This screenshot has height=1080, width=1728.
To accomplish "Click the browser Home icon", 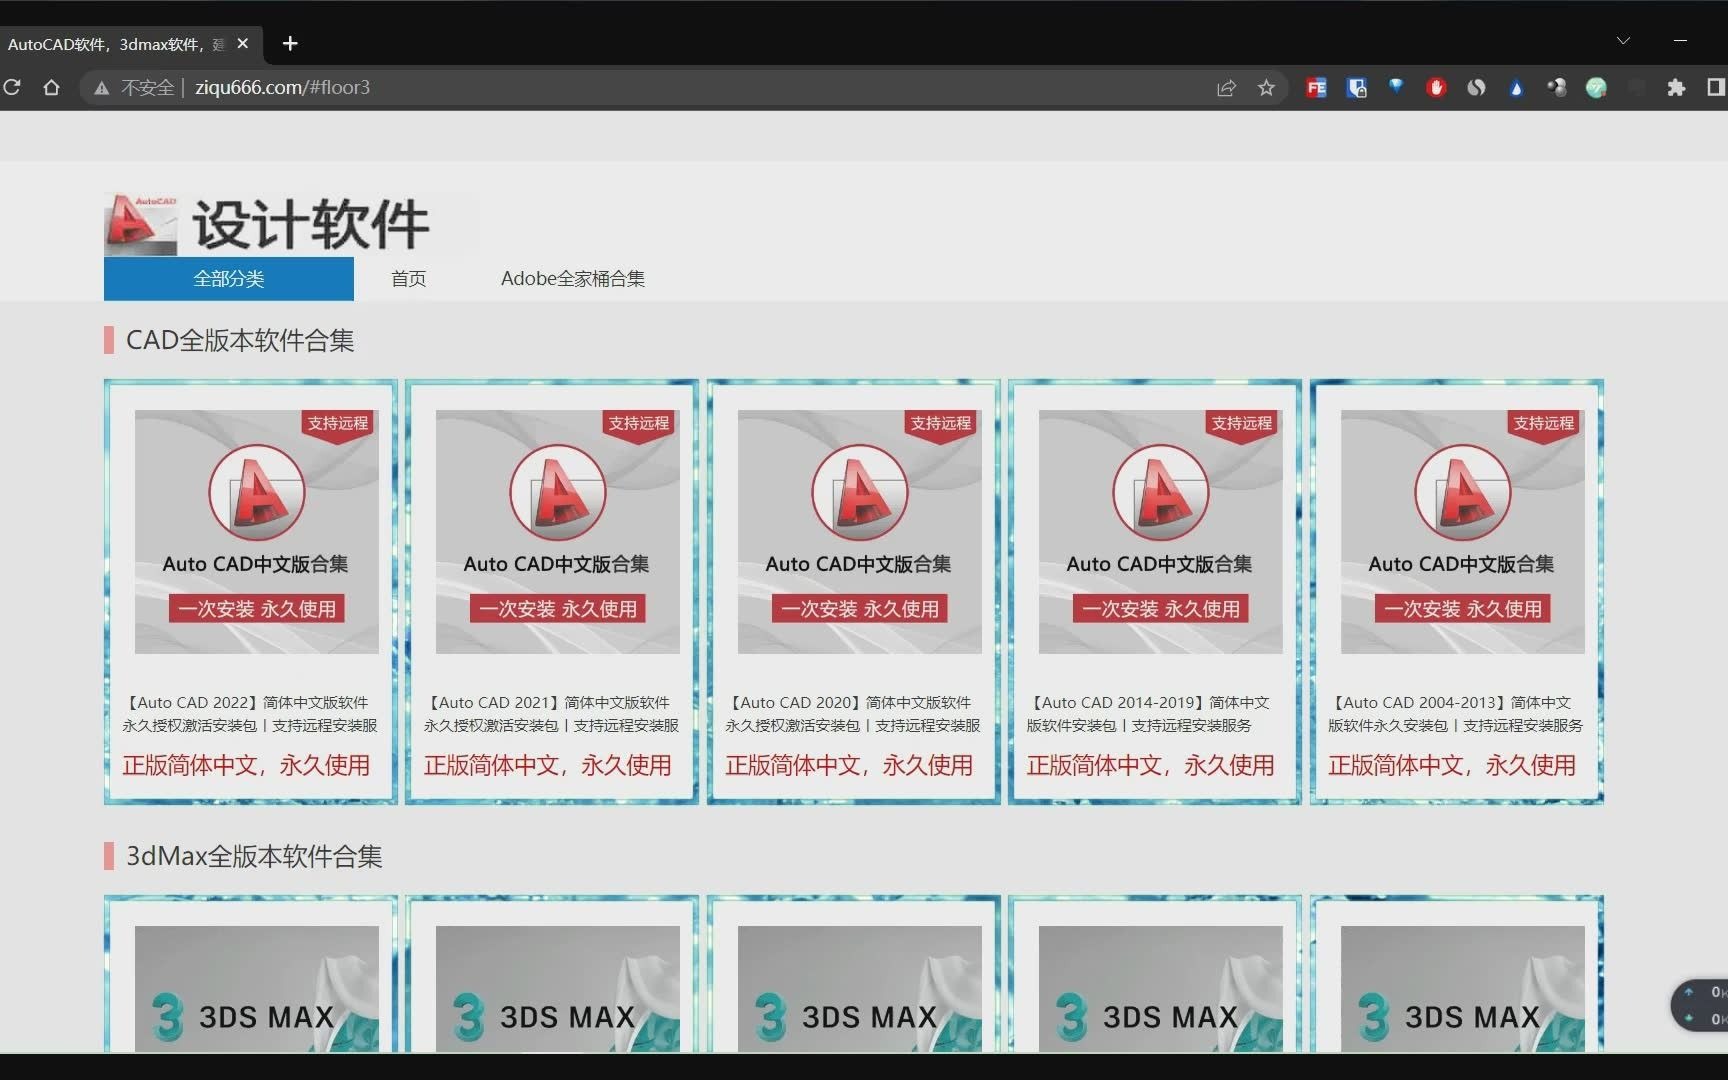I will (x=52, y=88).
